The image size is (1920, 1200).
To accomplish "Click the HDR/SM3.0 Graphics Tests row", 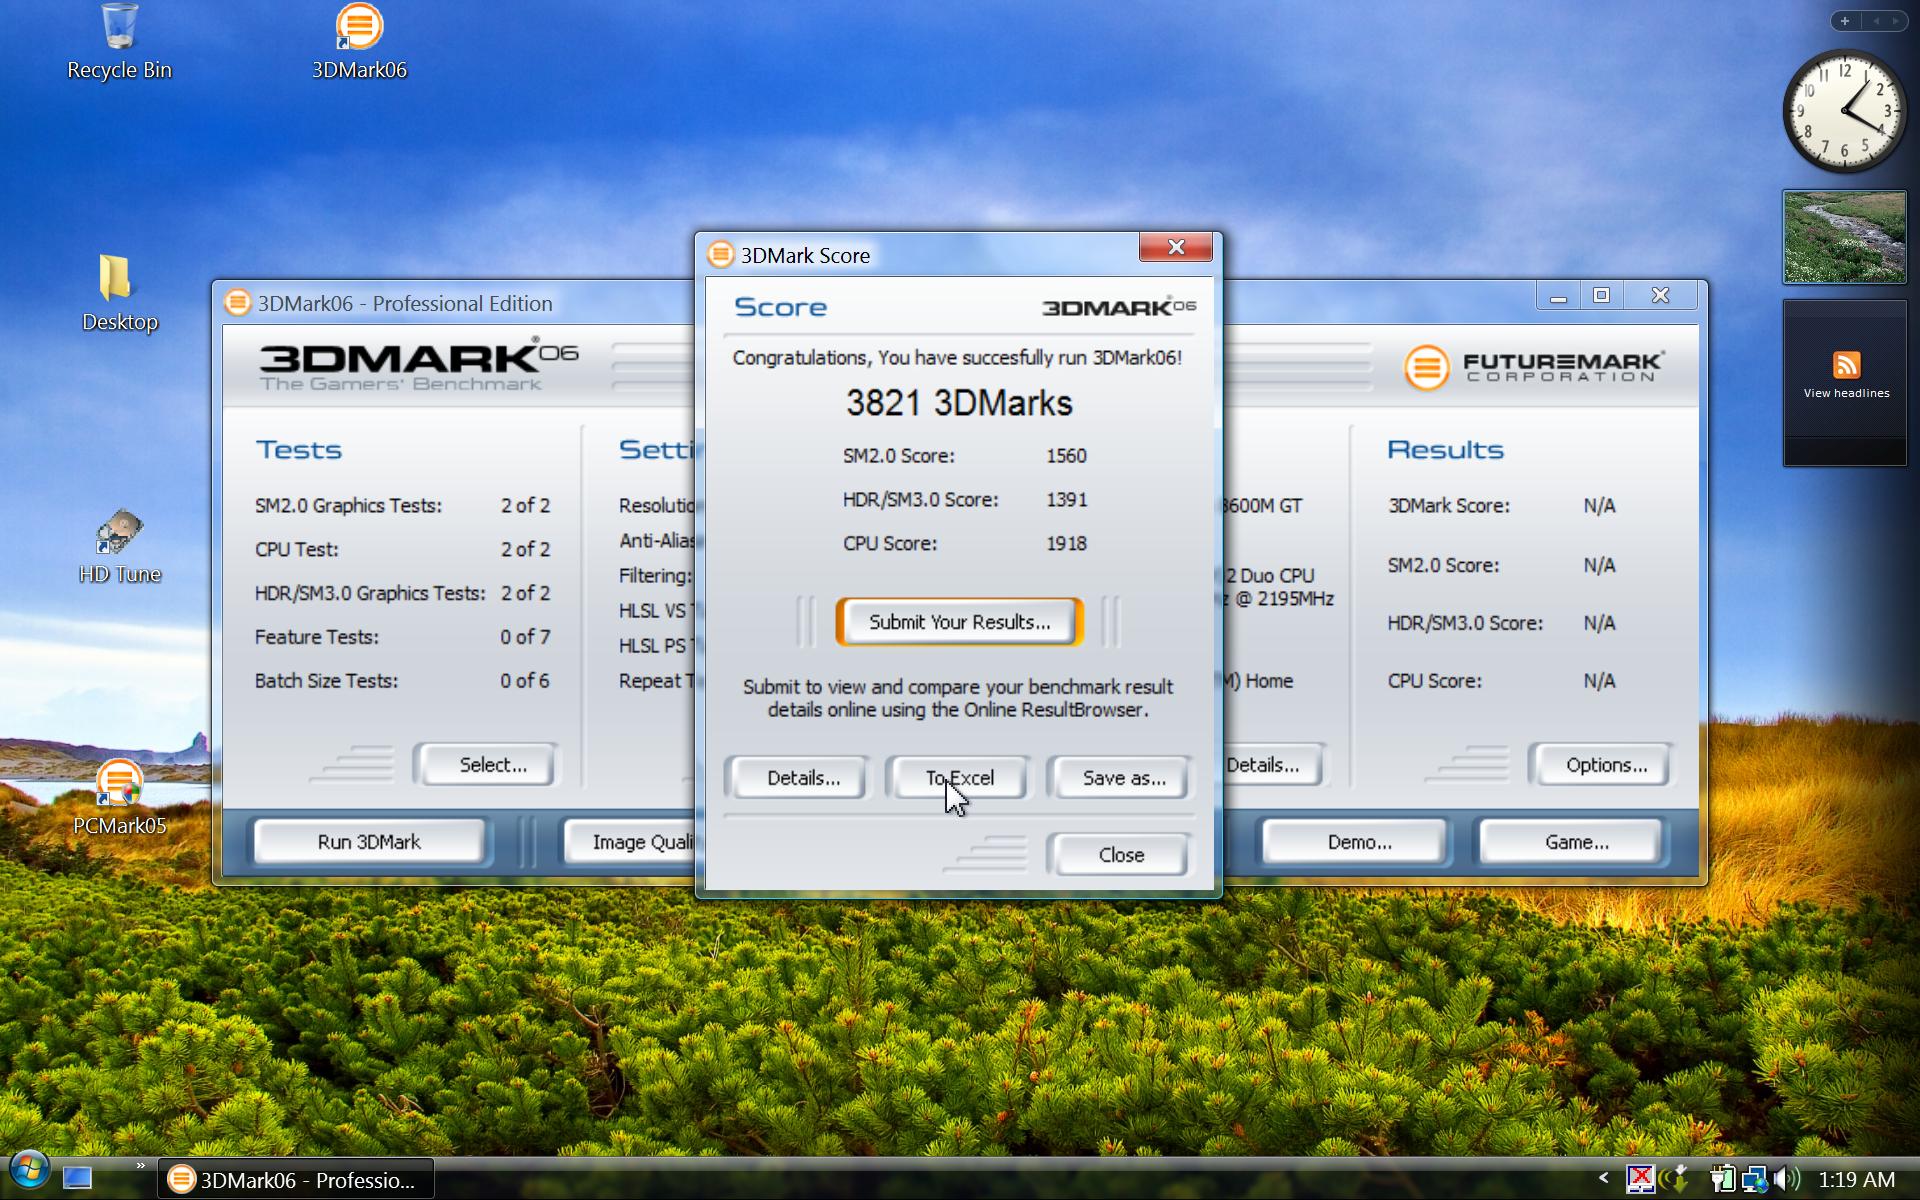I will pos(402,593).
